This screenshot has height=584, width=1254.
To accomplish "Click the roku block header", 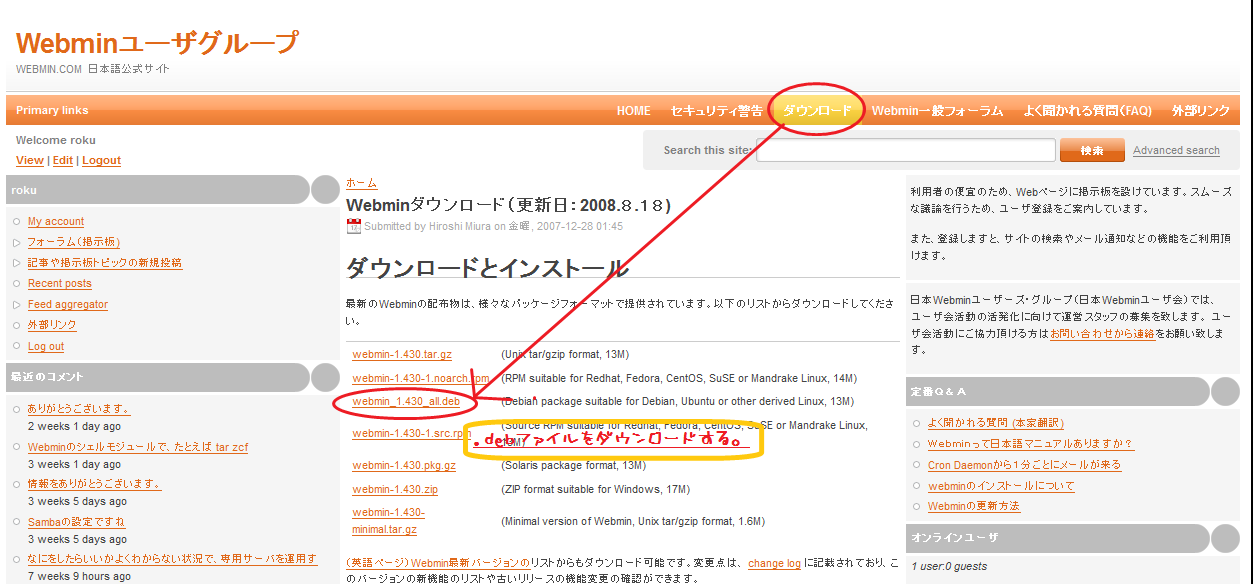I will click(x=173, y=189).
